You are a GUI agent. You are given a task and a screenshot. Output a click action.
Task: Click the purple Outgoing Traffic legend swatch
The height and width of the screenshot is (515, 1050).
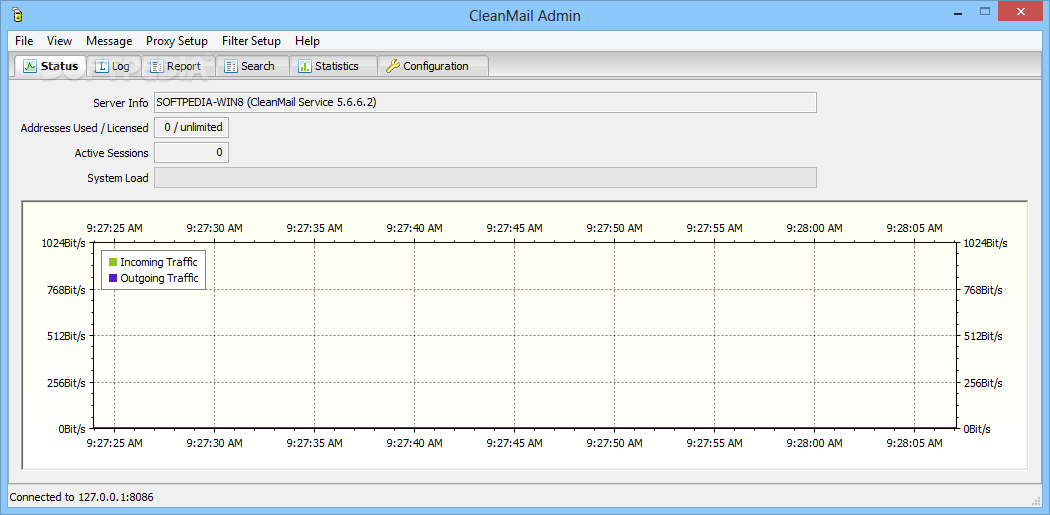(112, 278)
